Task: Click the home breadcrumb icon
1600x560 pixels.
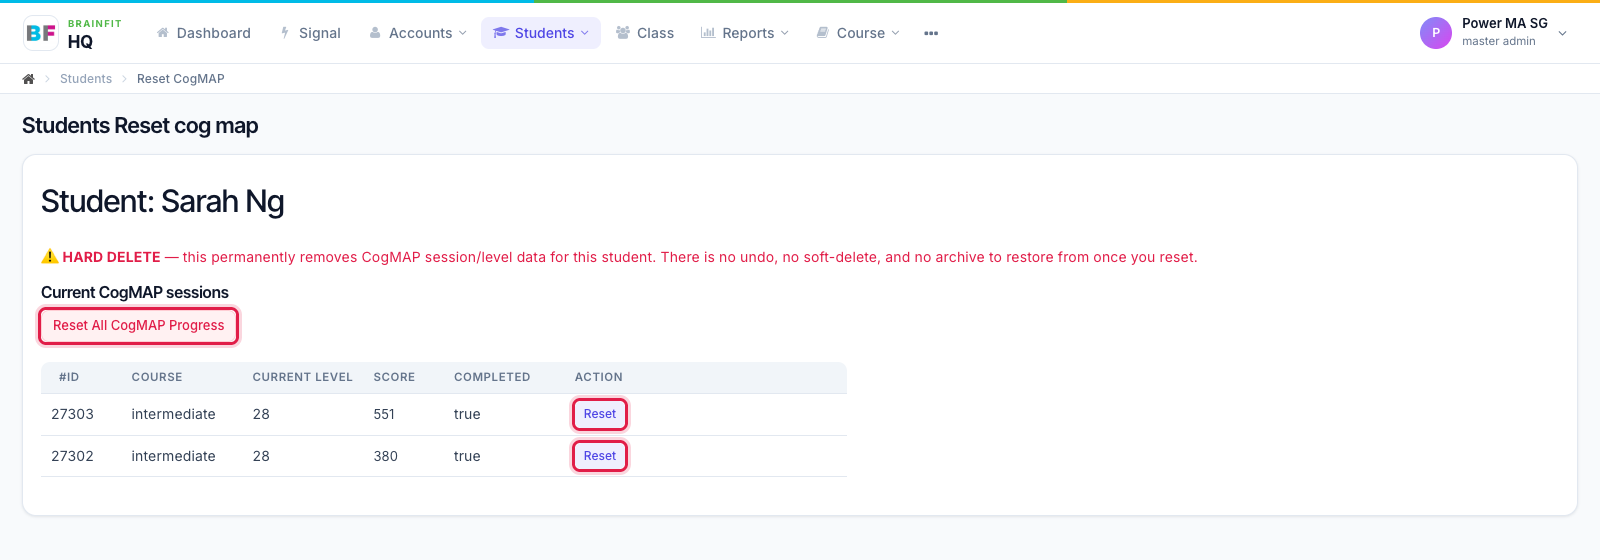Action: [28, 79]
